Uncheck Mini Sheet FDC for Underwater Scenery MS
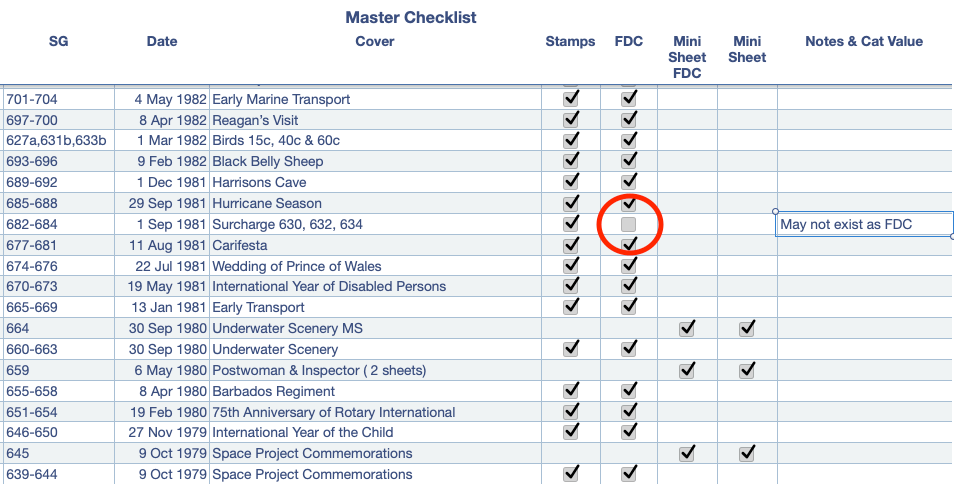 click(x=687, y=329)
